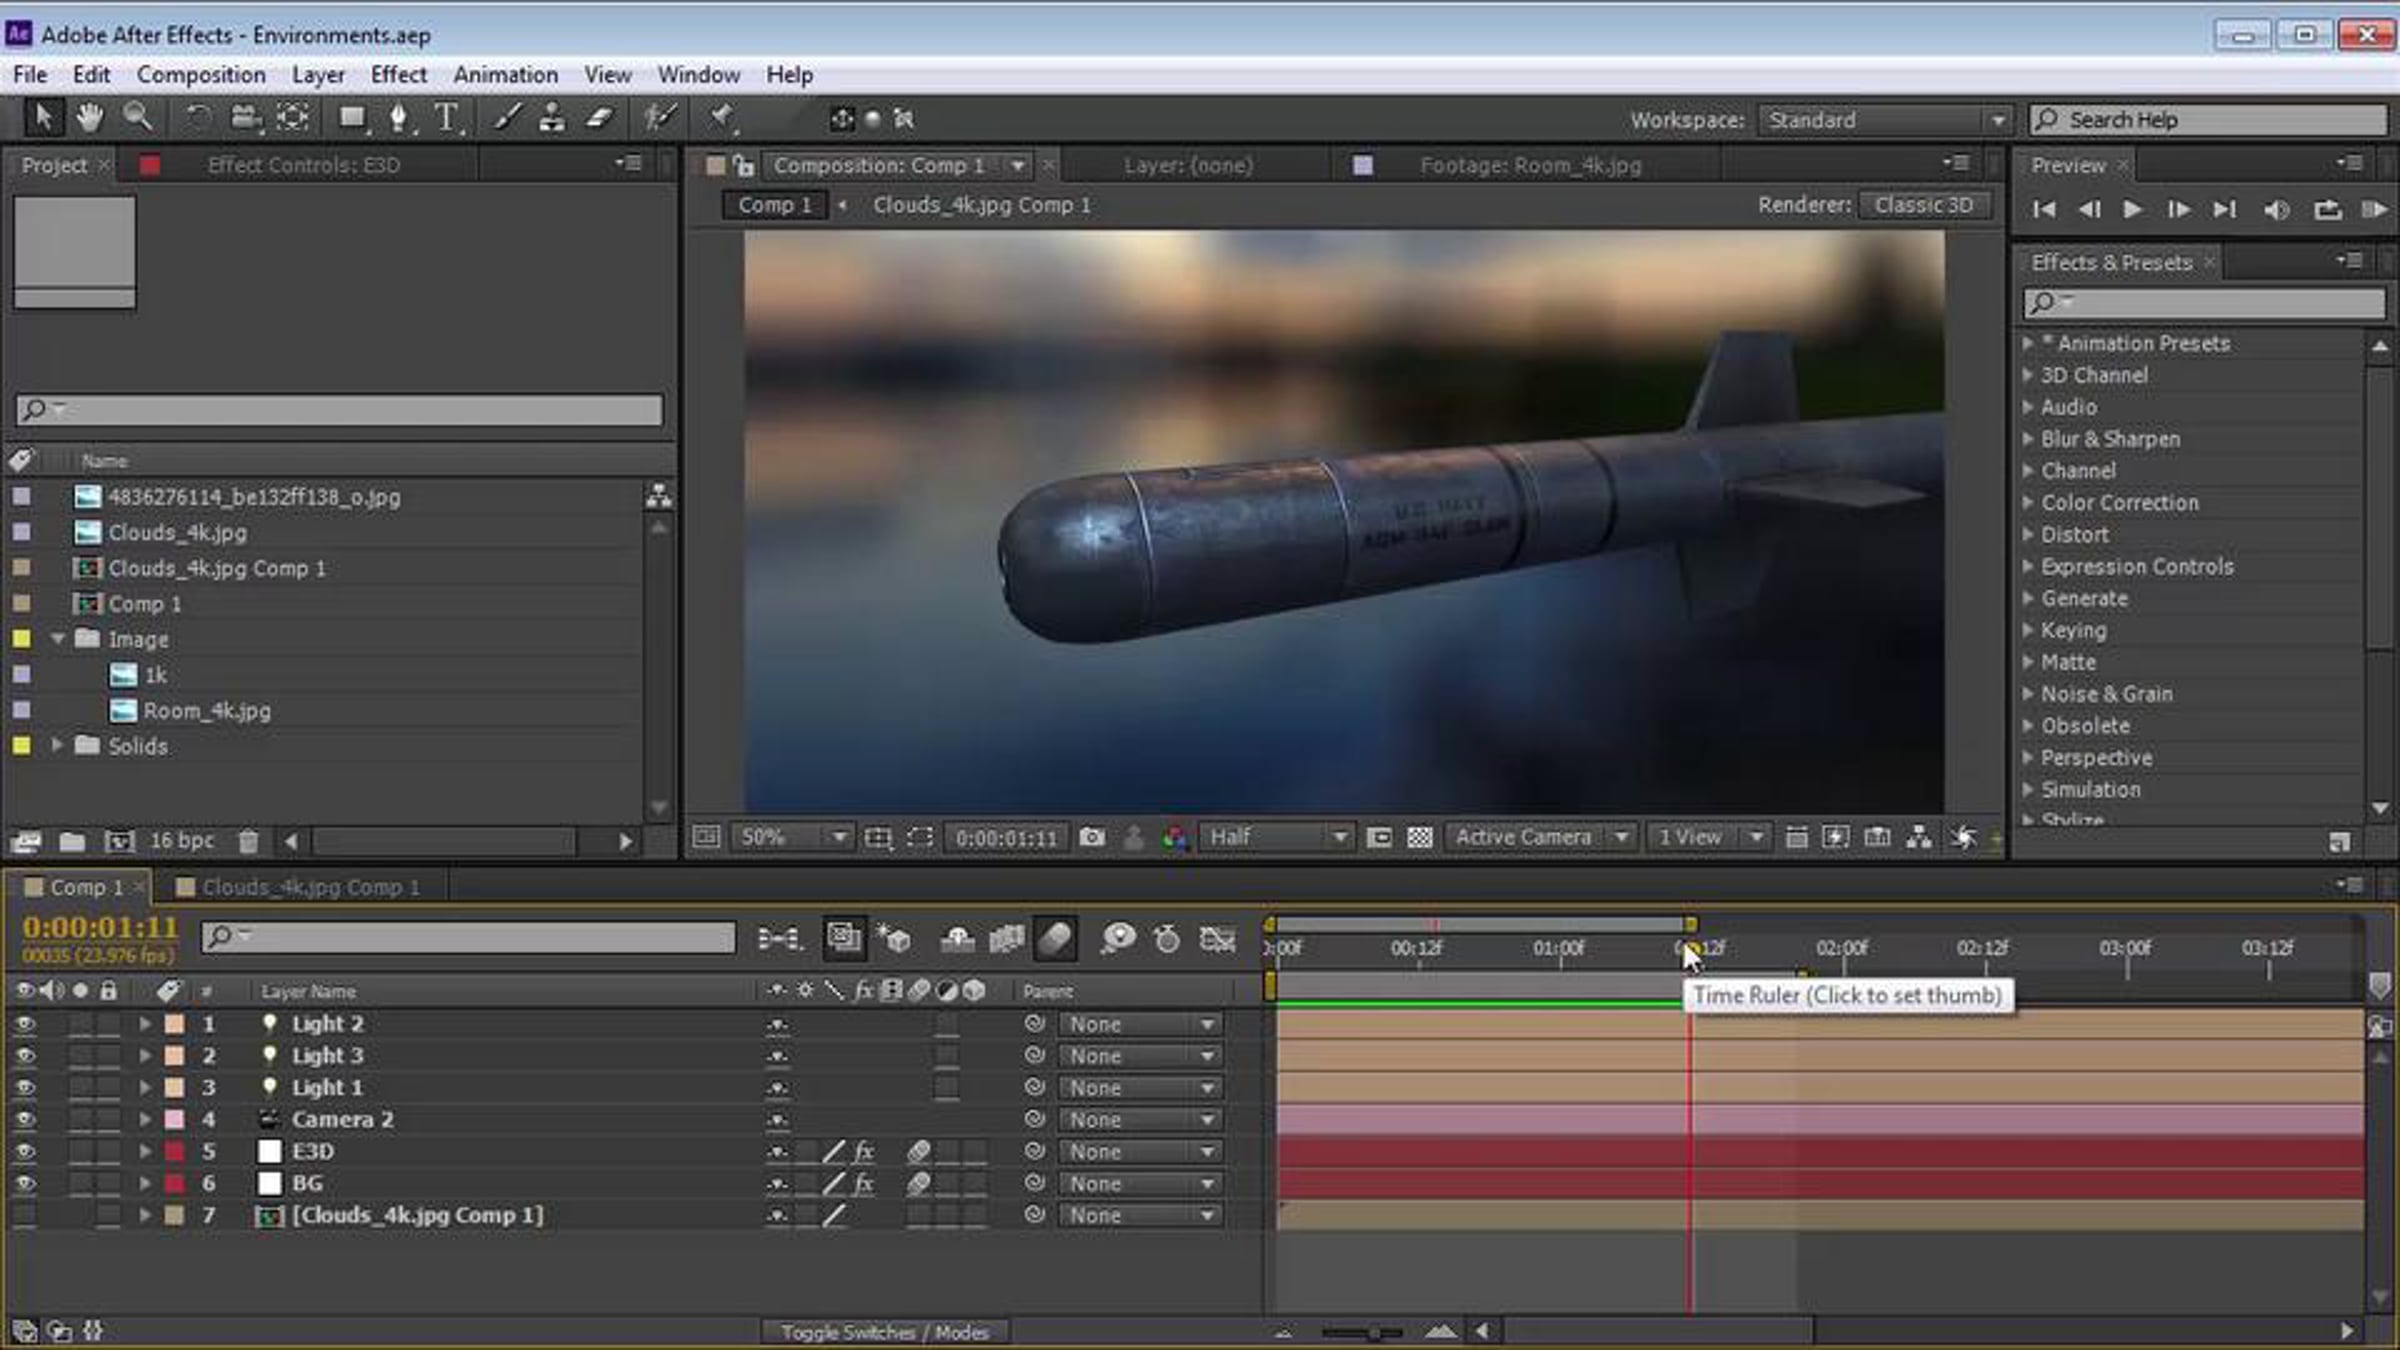Click the Classic 3D renderer button
The width and height of the screenshot is (2400, 1350).
(1923, 205)
